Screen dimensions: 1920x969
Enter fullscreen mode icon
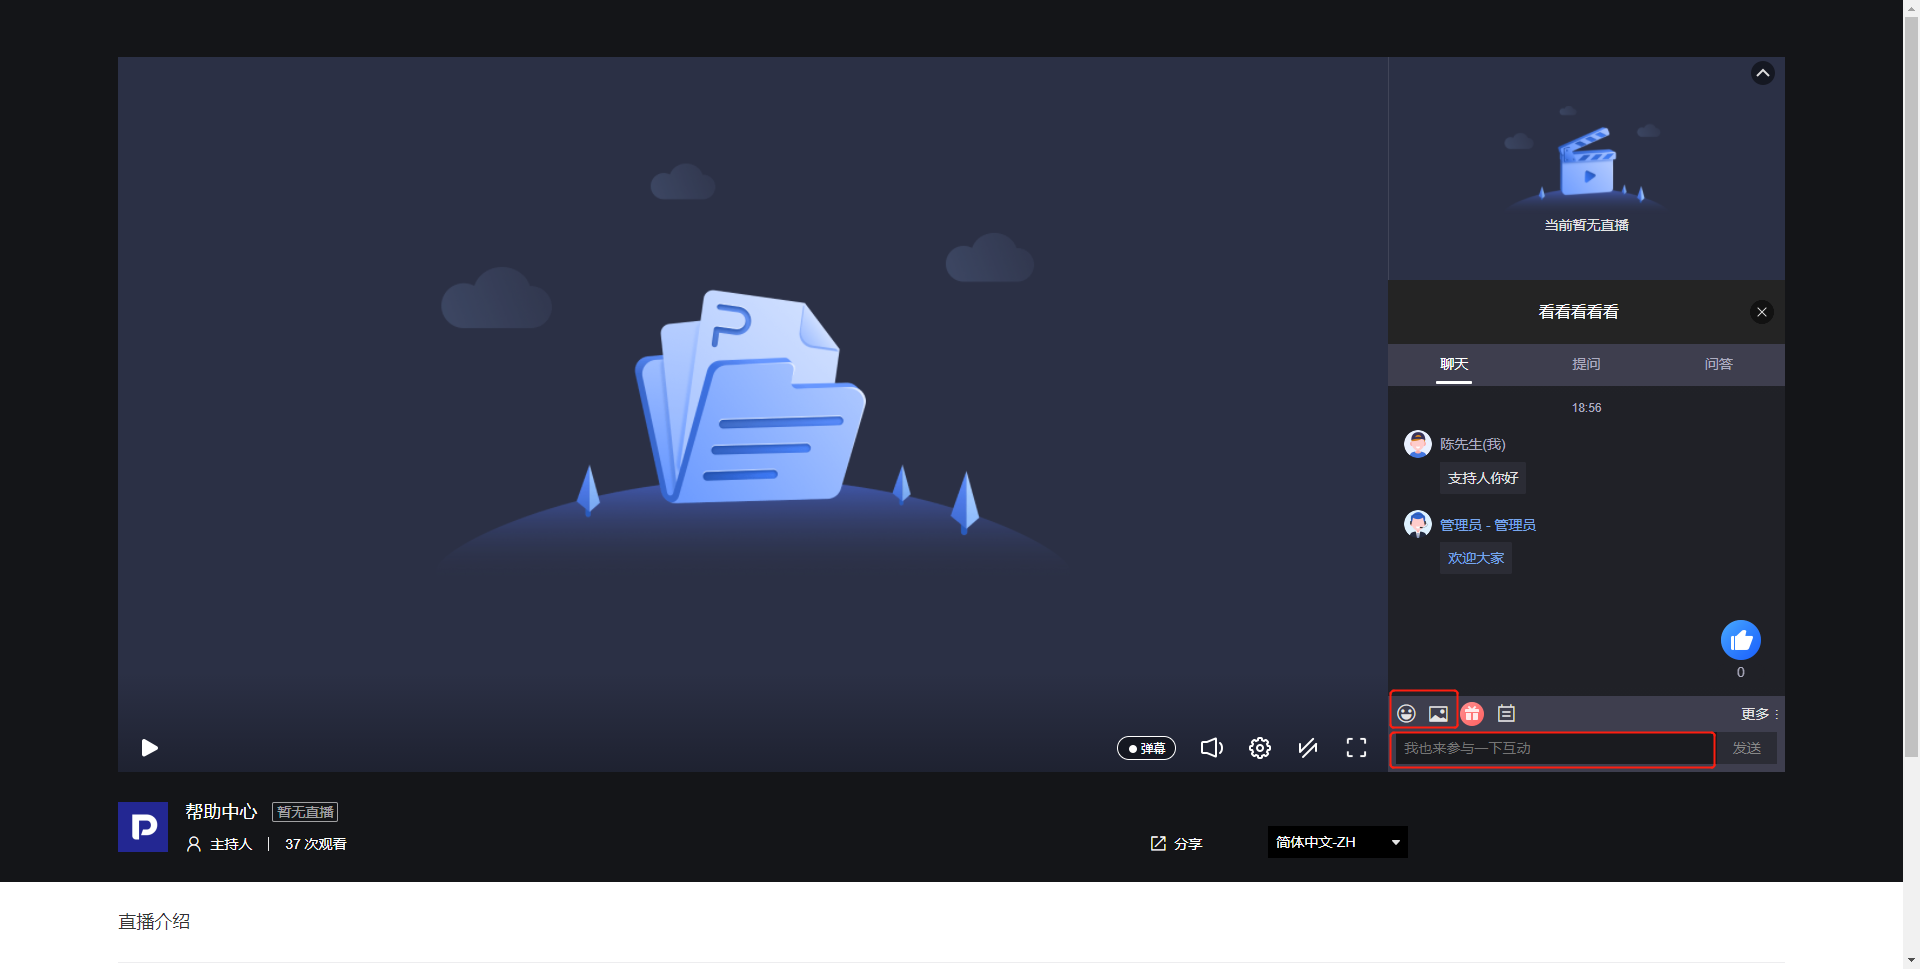tap(1356, 748)
